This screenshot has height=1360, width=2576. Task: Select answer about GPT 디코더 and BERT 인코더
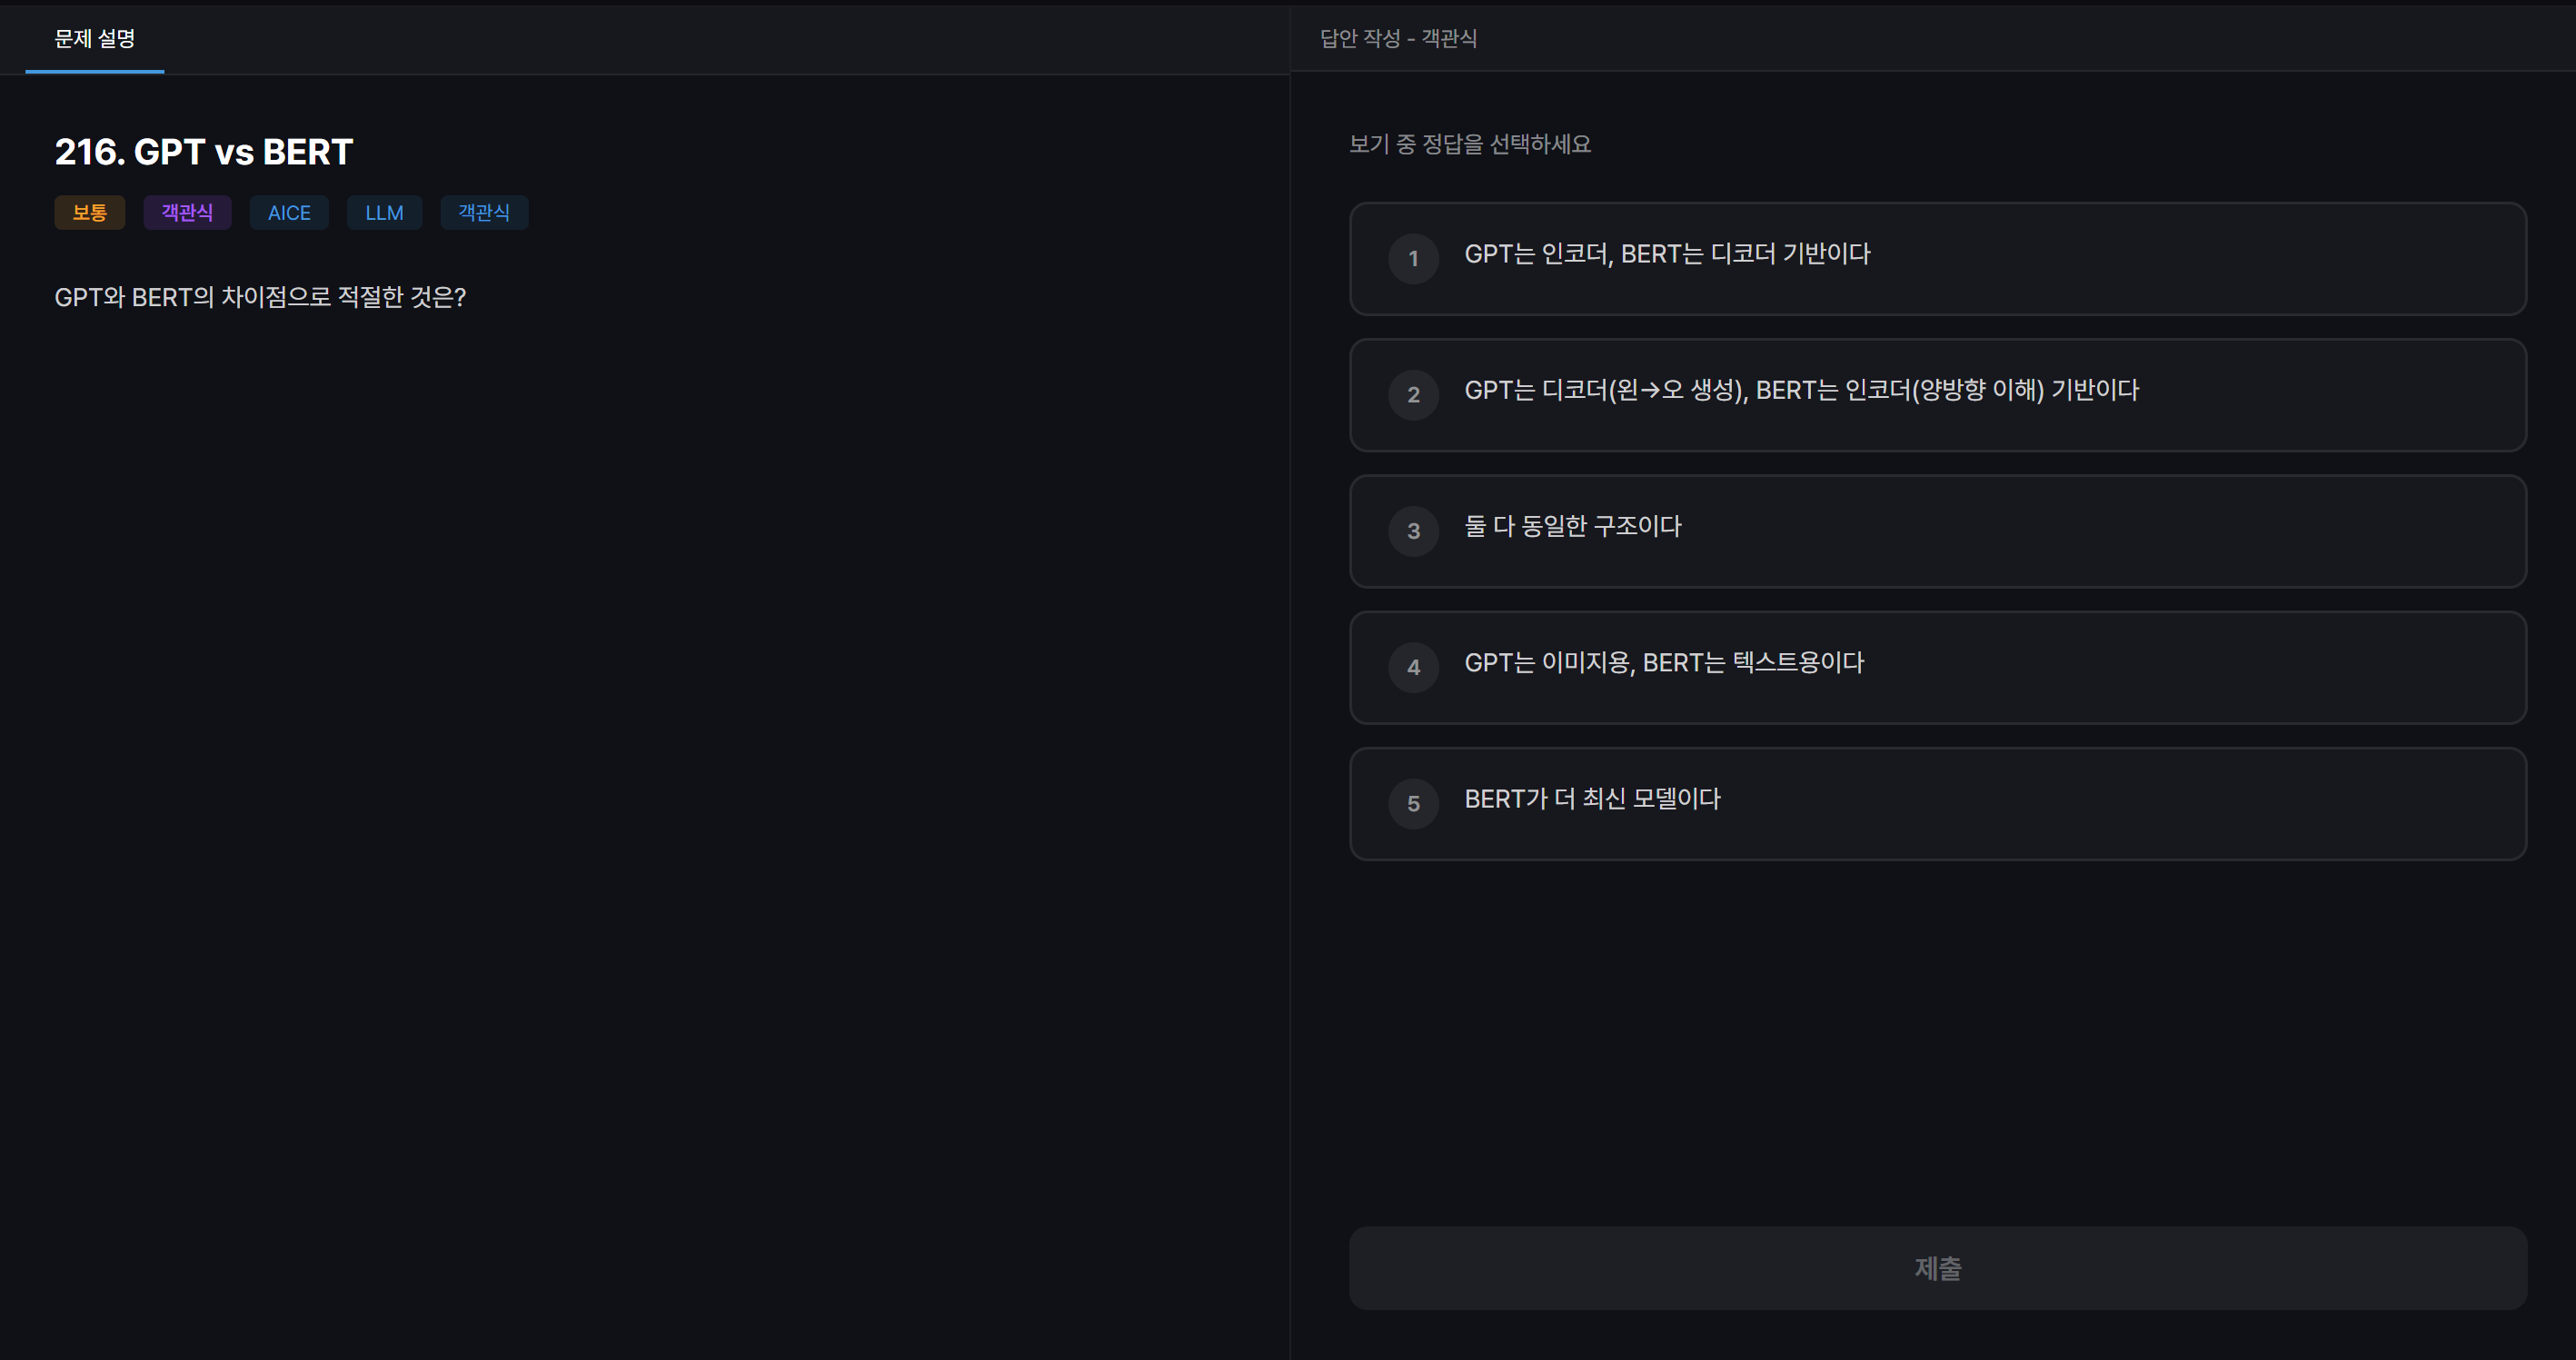pos(1937,395)
